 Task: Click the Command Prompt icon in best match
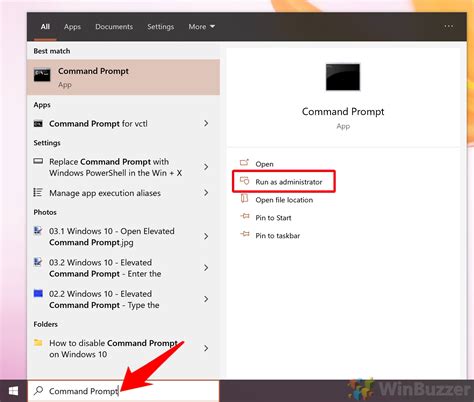tap(42, 75)
